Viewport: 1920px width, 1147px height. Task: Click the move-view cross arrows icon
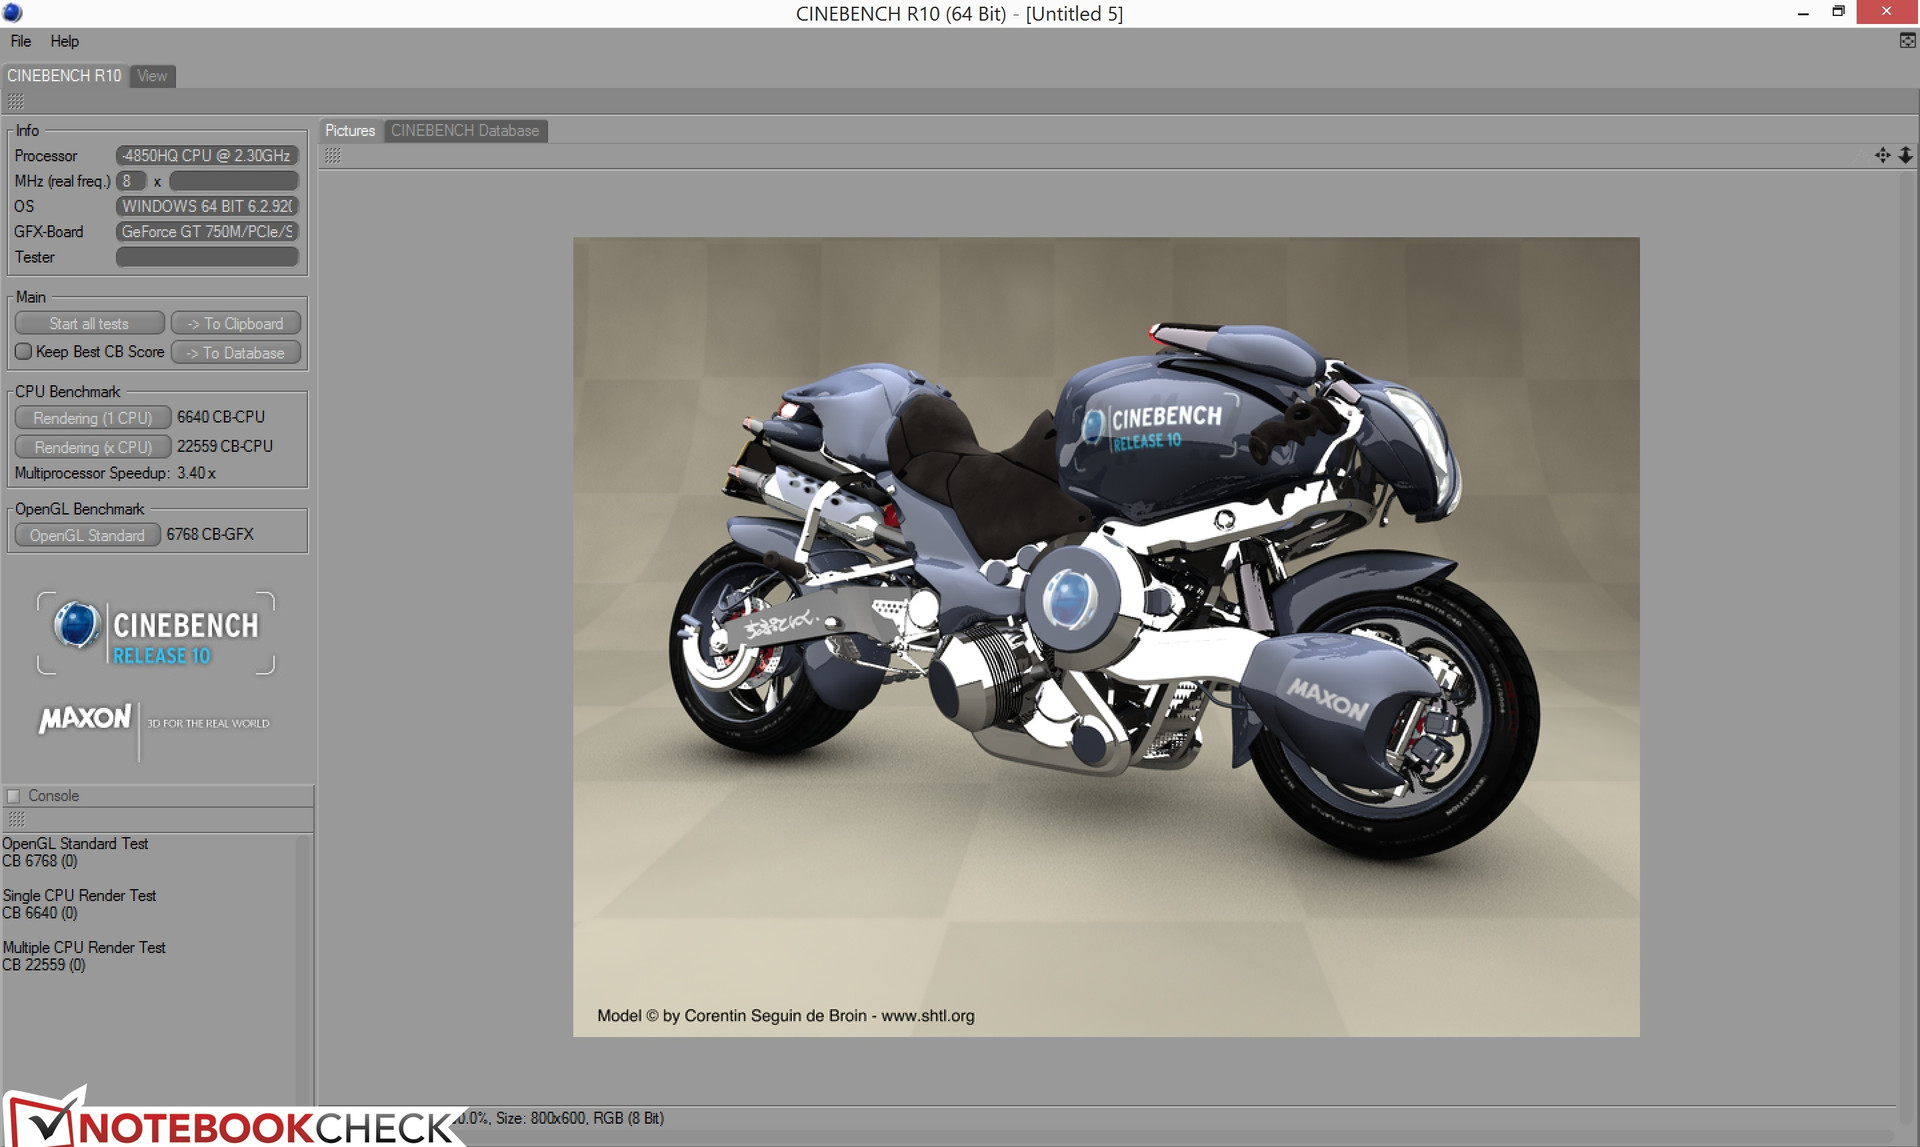click(1882, 155)
